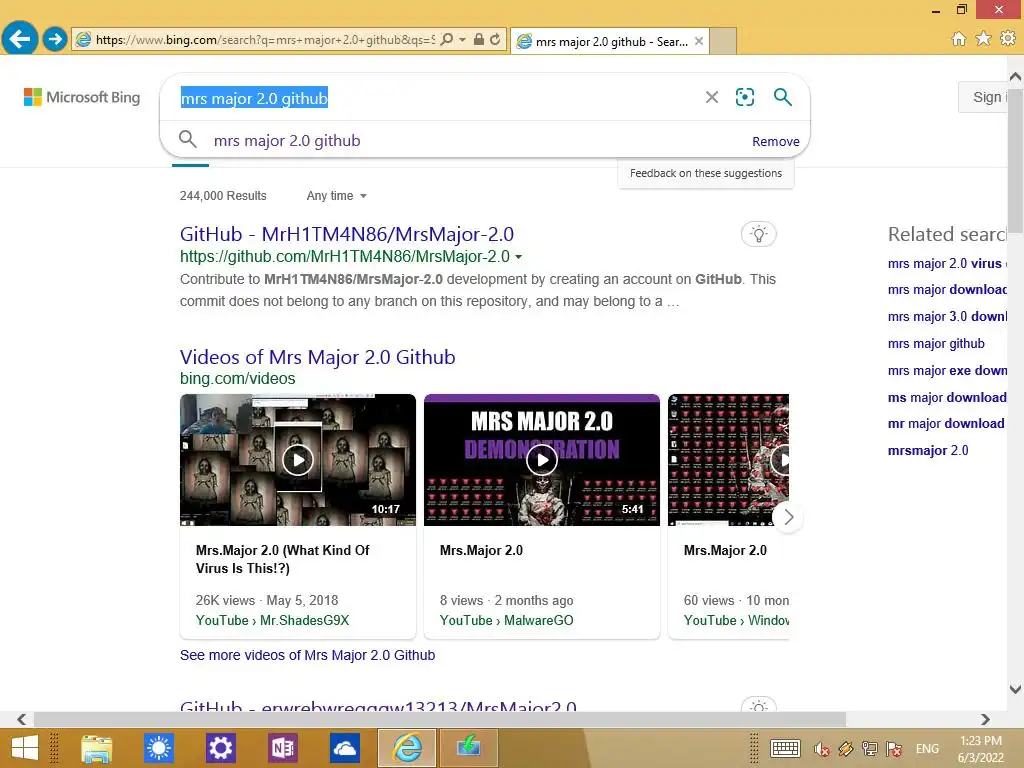
Task: Click the lightbulb icon beside first GitHub result
Action: 758,234
